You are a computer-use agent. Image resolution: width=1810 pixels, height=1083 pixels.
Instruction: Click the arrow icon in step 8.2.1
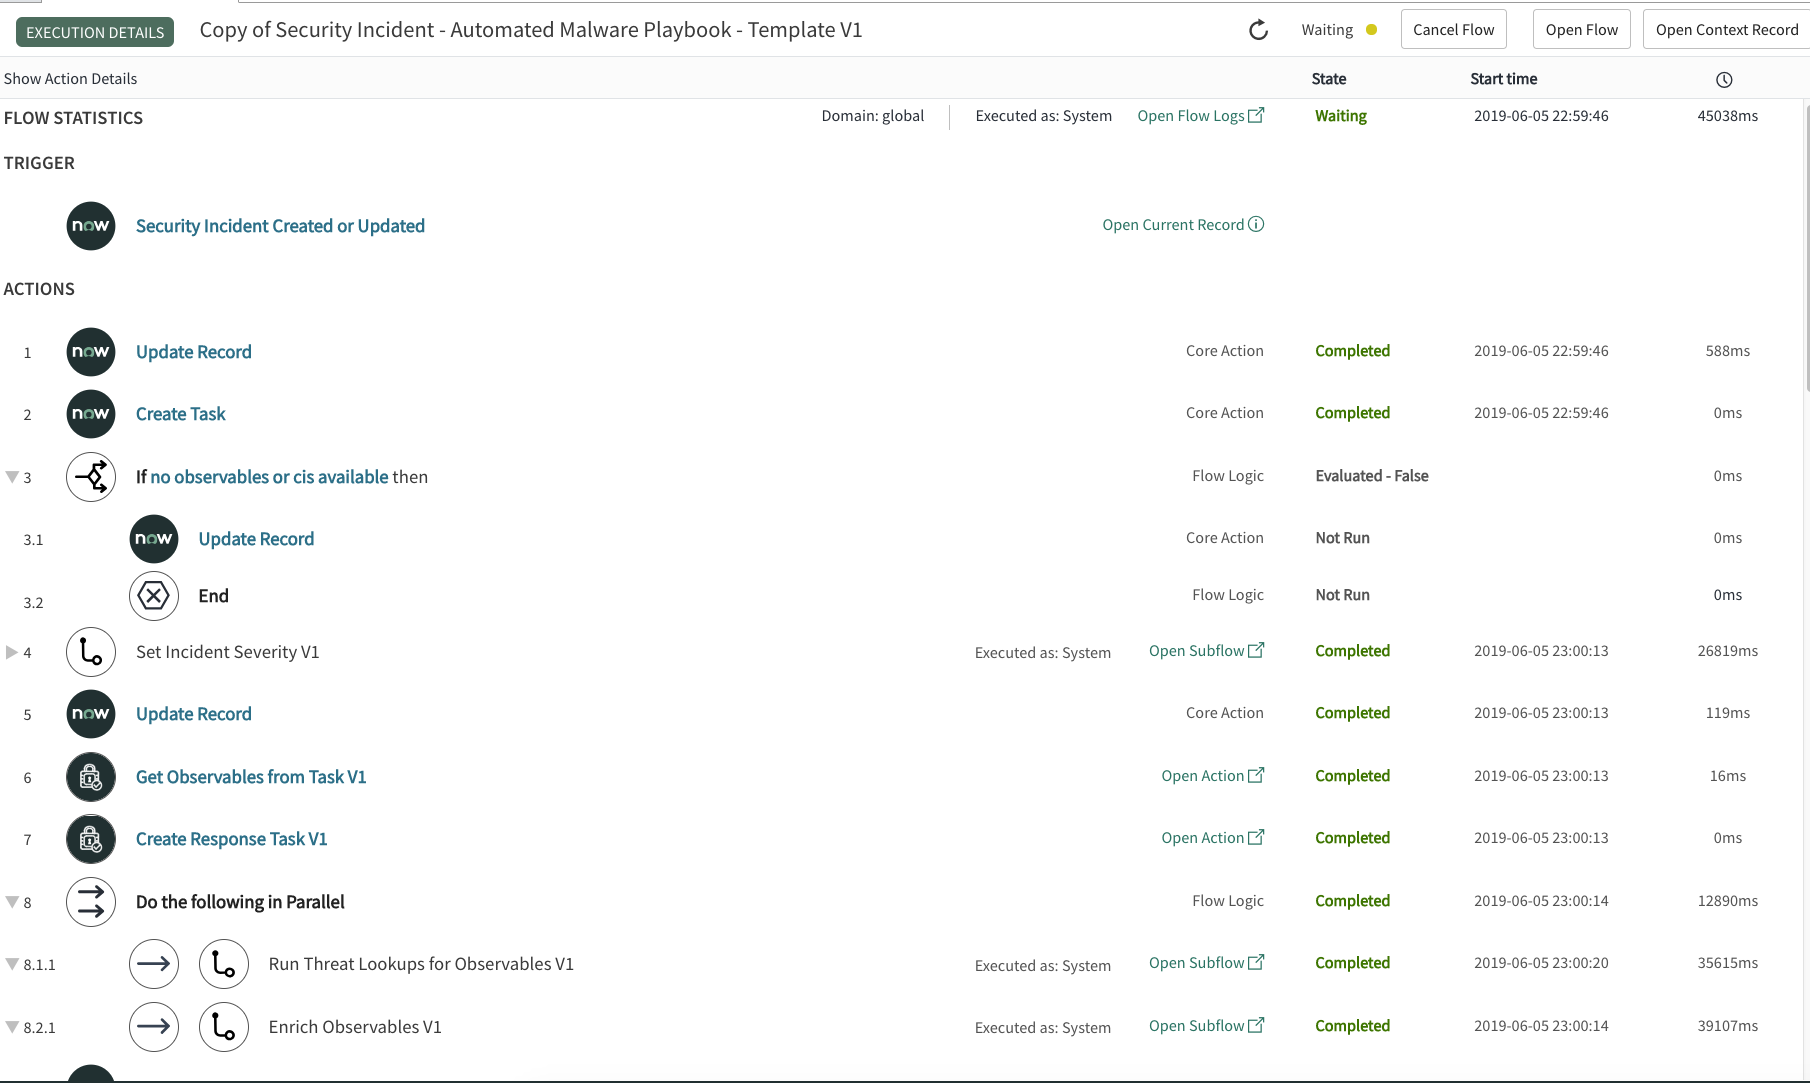coord(154,1027)
